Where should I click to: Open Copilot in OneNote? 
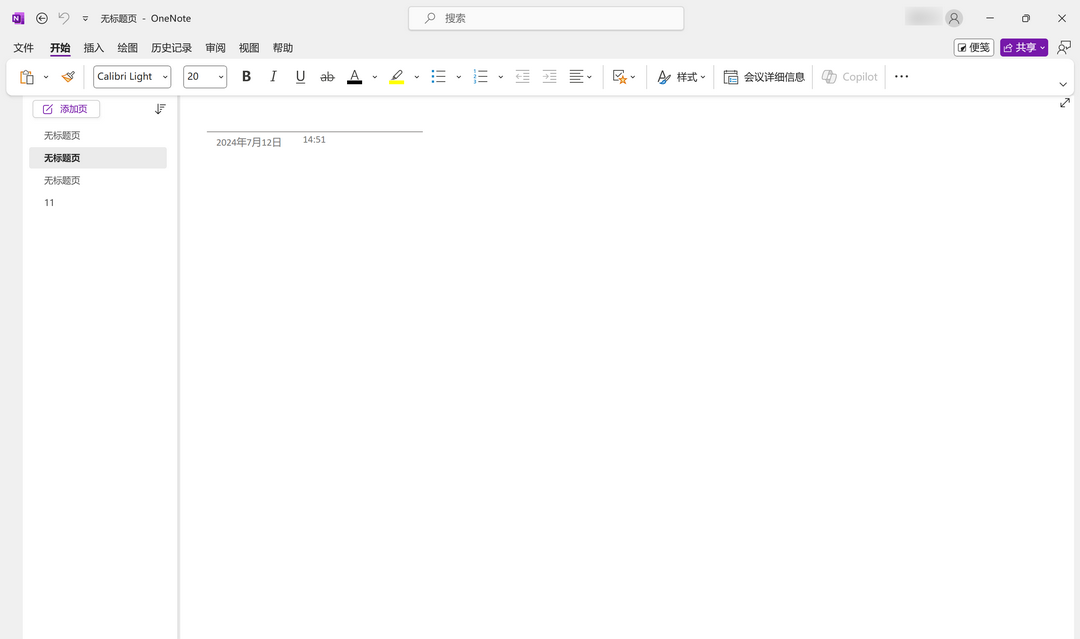coord(849,76)
